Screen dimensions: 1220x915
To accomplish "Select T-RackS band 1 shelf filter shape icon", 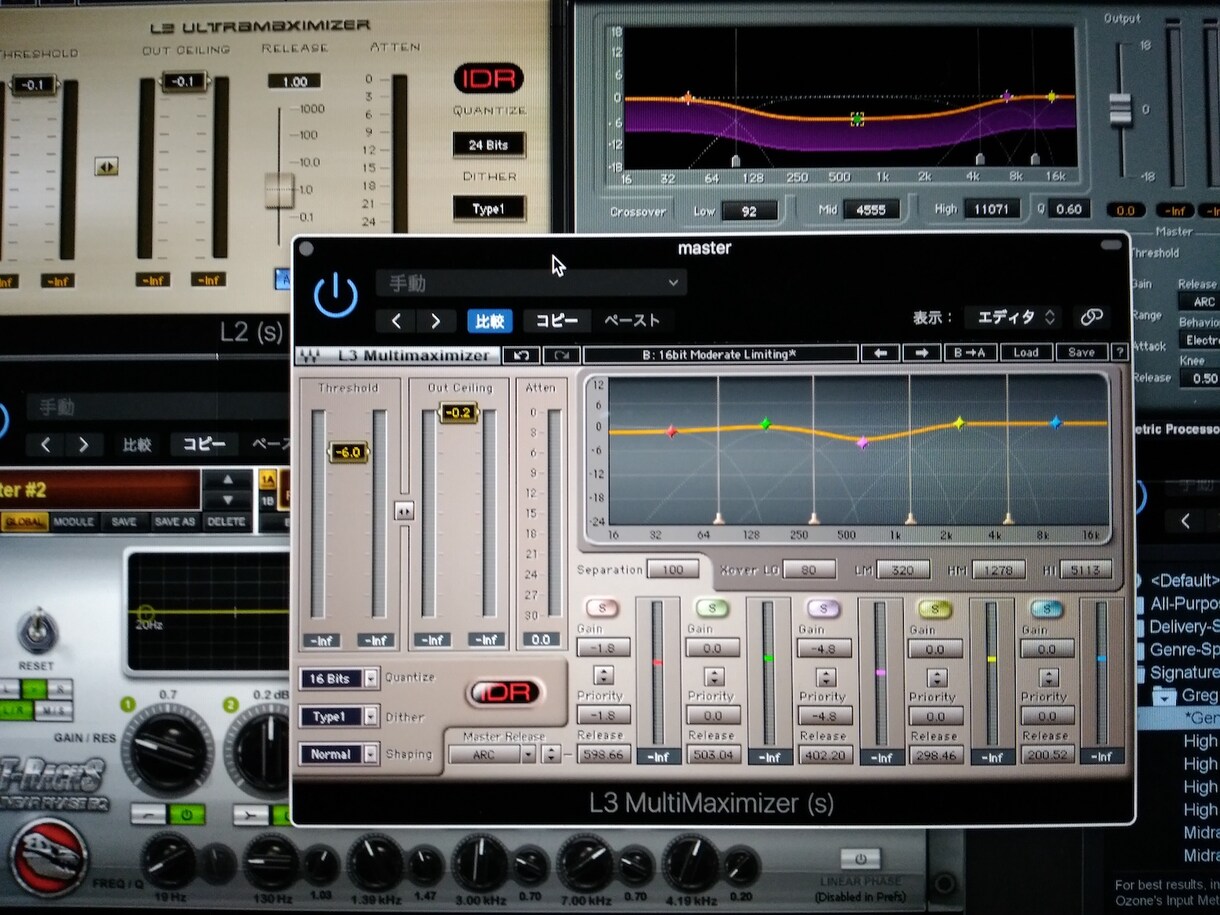I will [148, 815].
